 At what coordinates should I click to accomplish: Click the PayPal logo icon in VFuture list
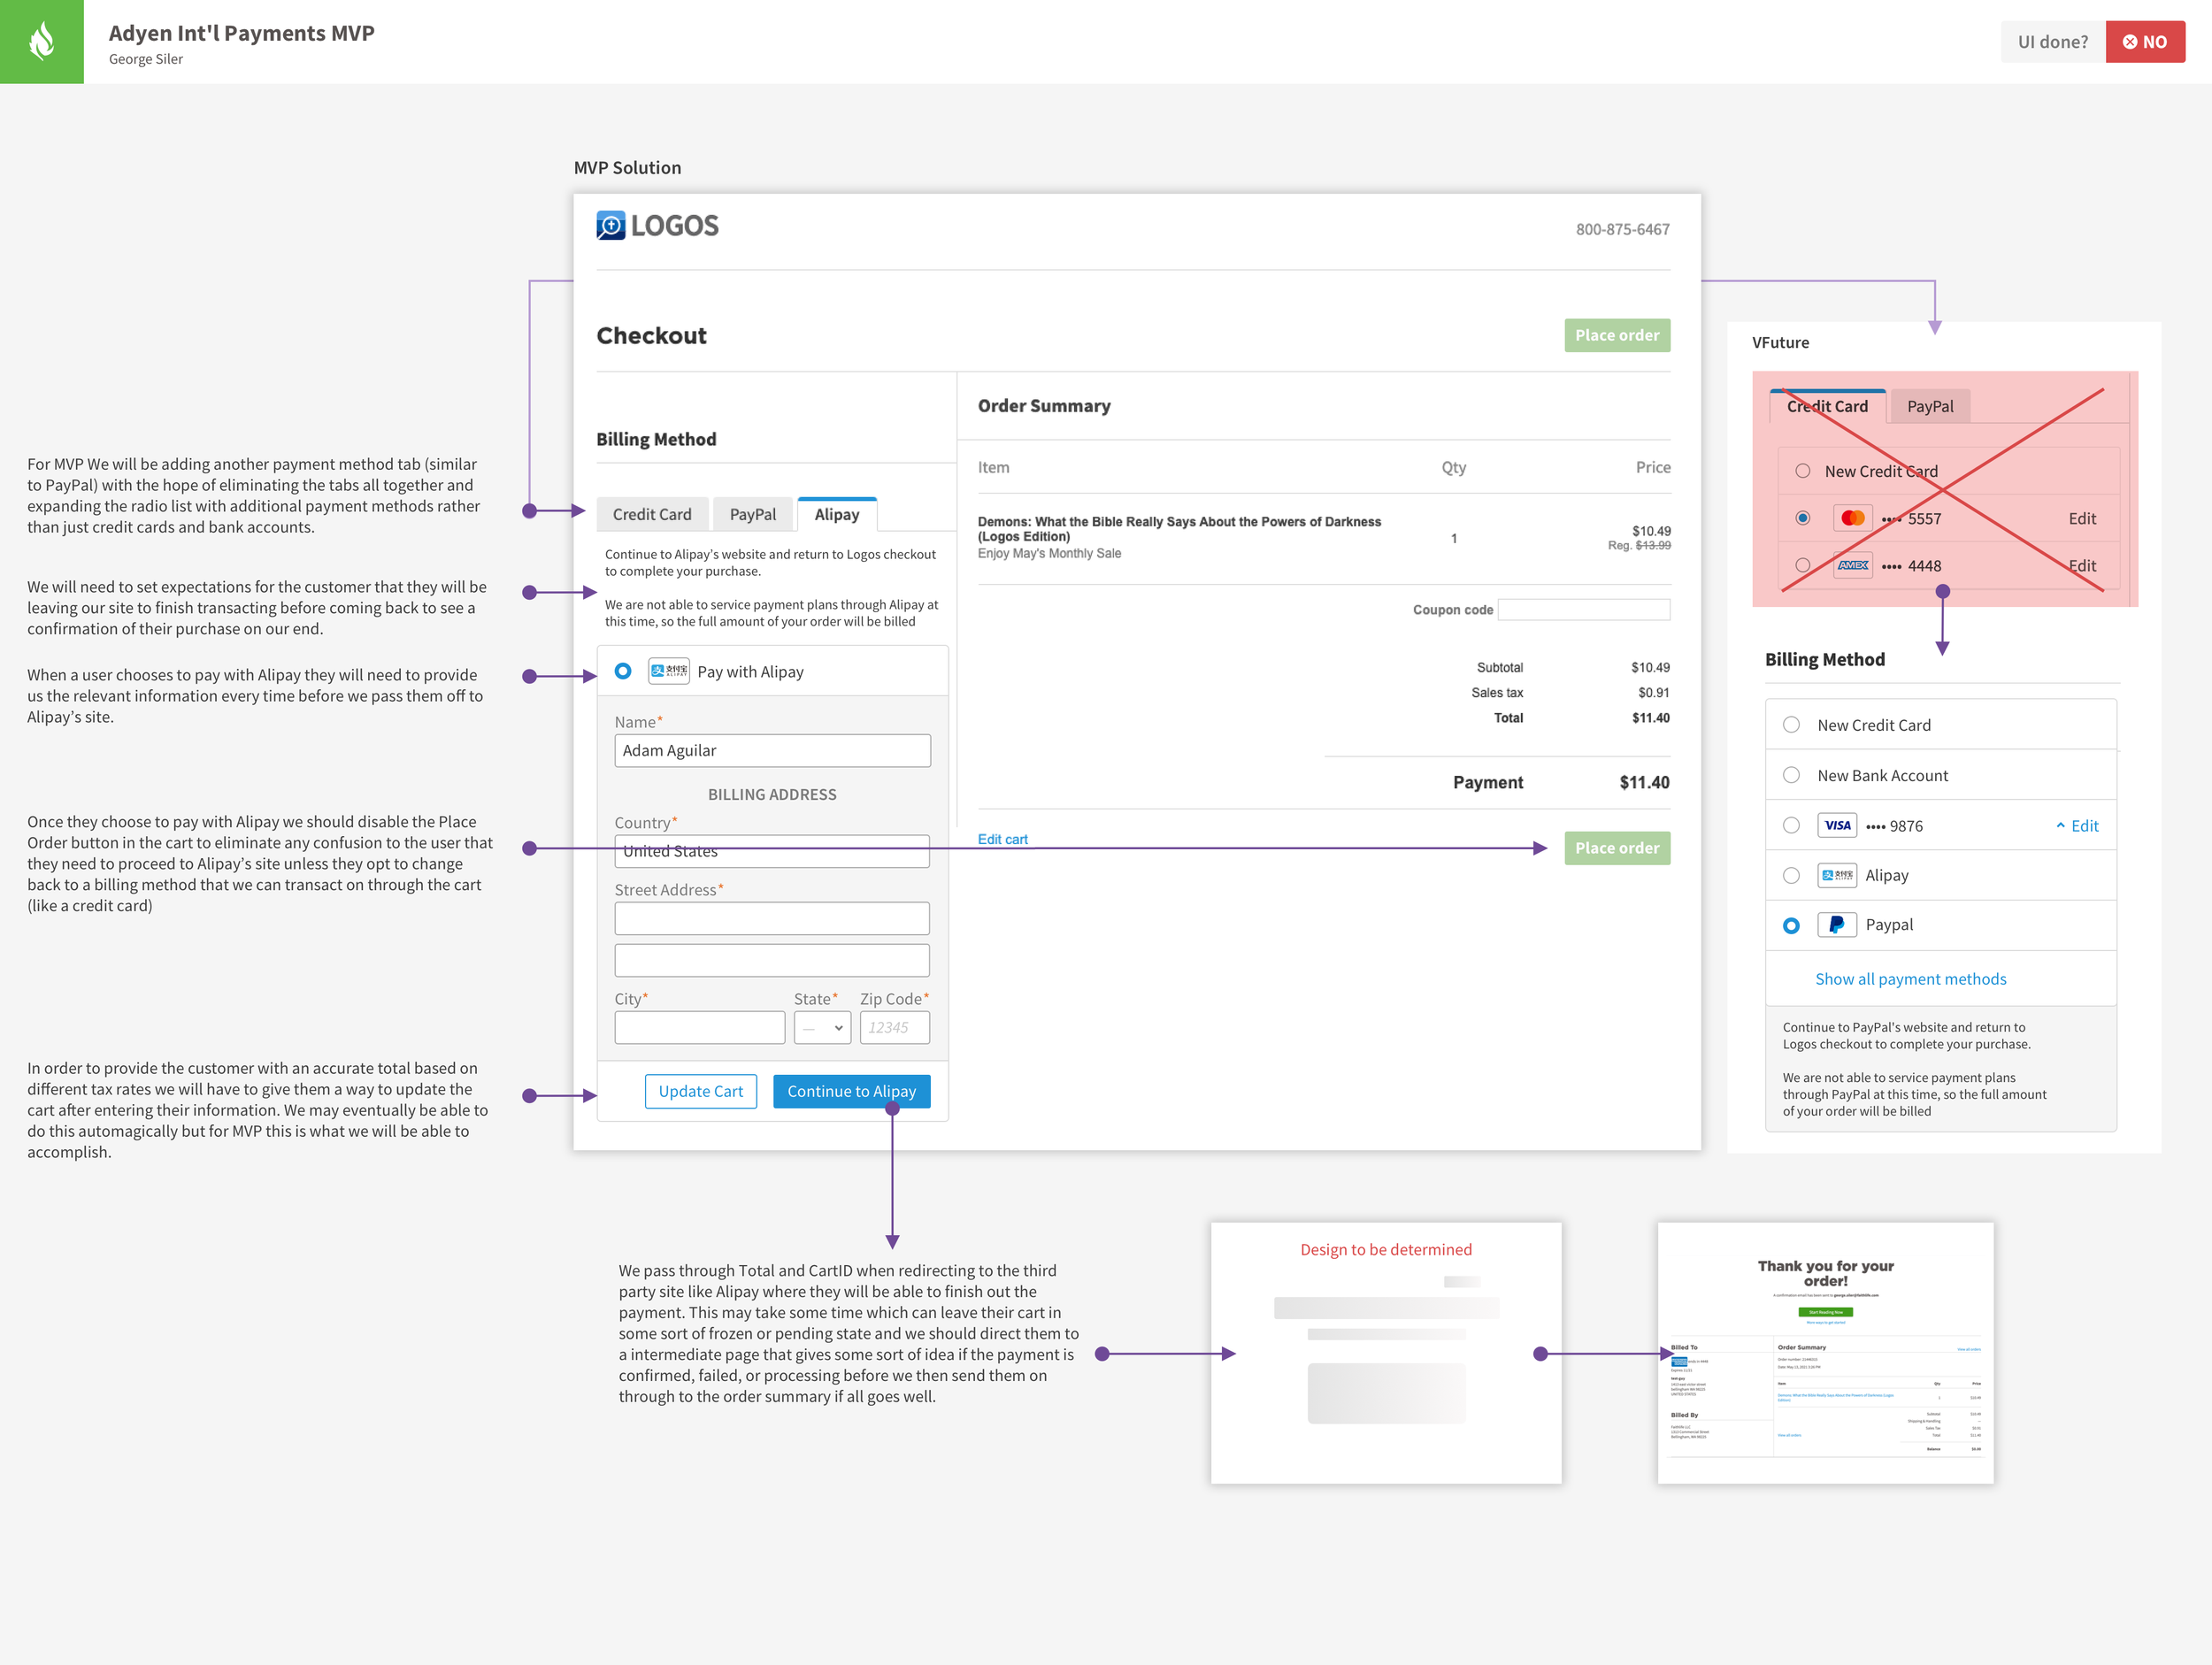[1836, 924]
